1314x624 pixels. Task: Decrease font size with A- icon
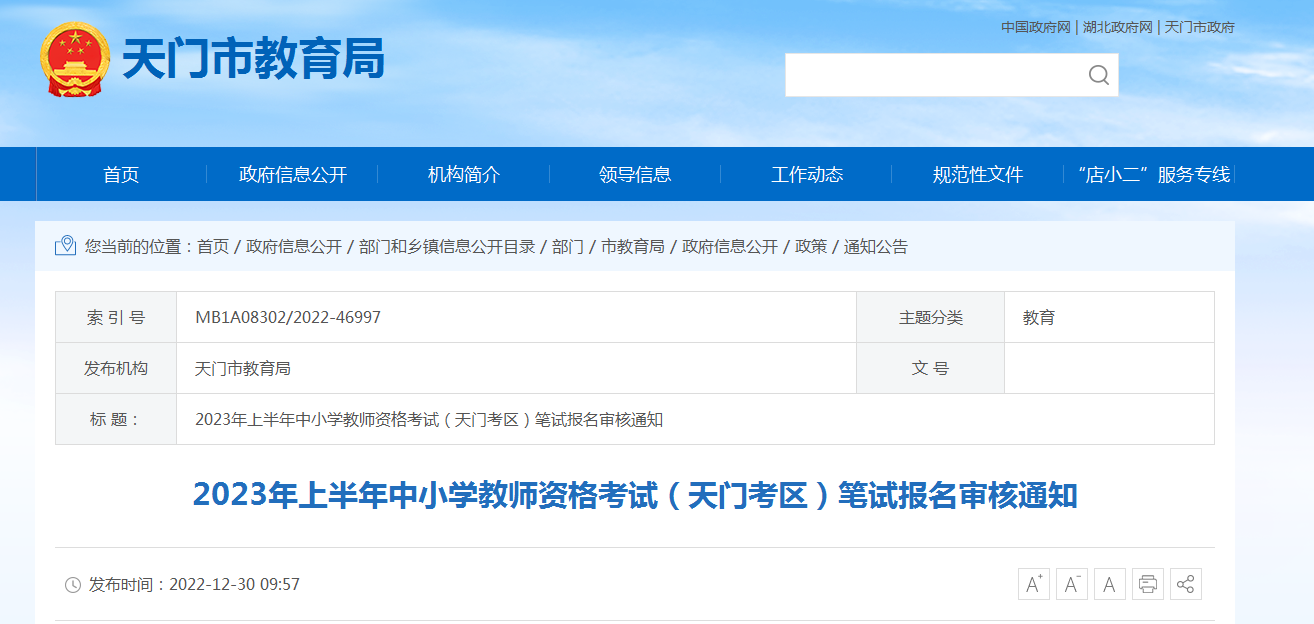click(x=1072, y=584)
